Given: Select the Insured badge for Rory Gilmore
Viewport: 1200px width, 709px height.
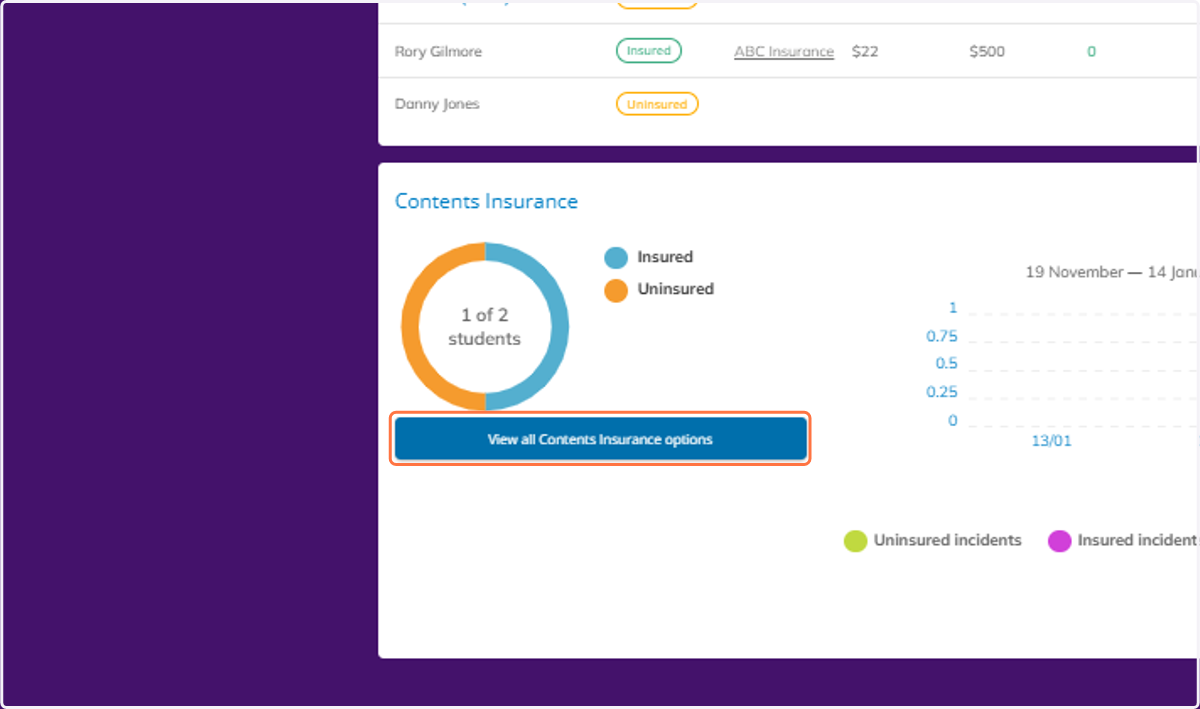Looking at the screenshot, I should [x=649, y=51].
